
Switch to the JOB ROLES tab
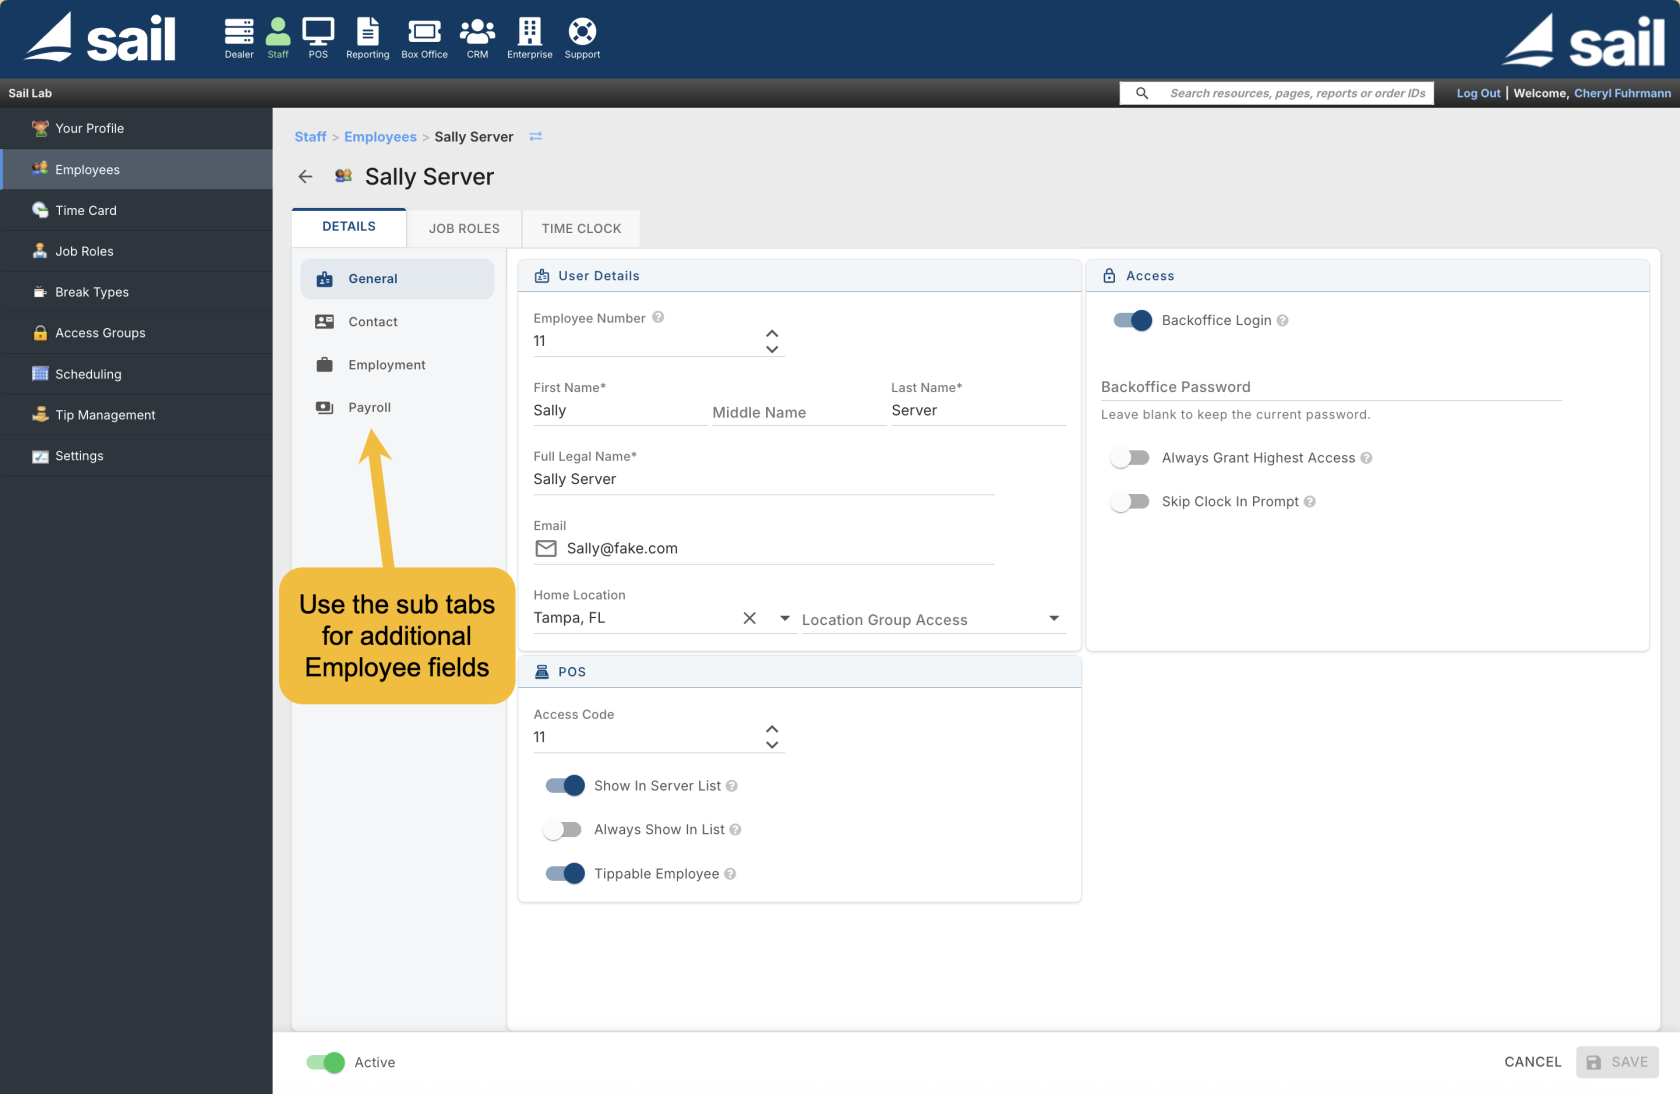point(464,229)
